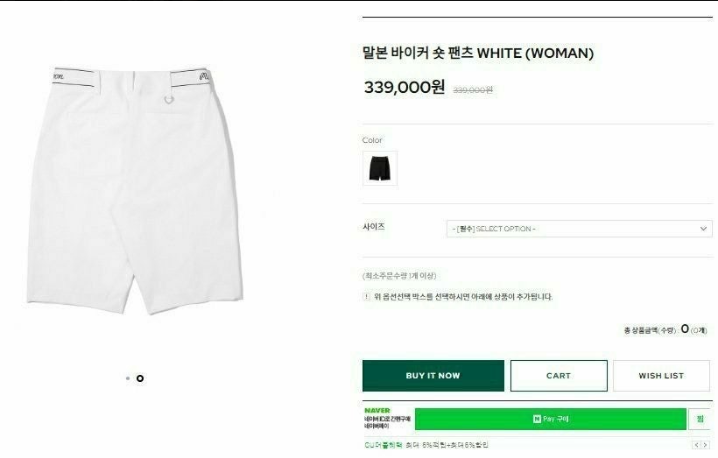Open the white shorts product image

[135, 190]
